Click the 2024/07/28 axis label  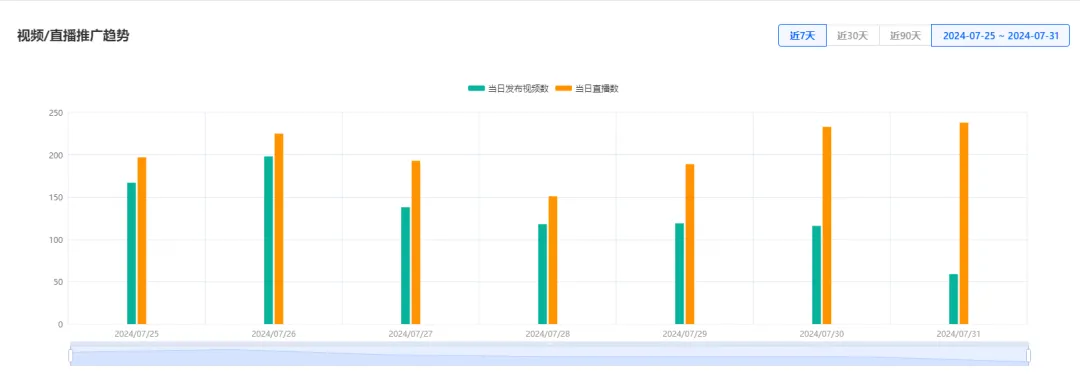click(548, 333)
